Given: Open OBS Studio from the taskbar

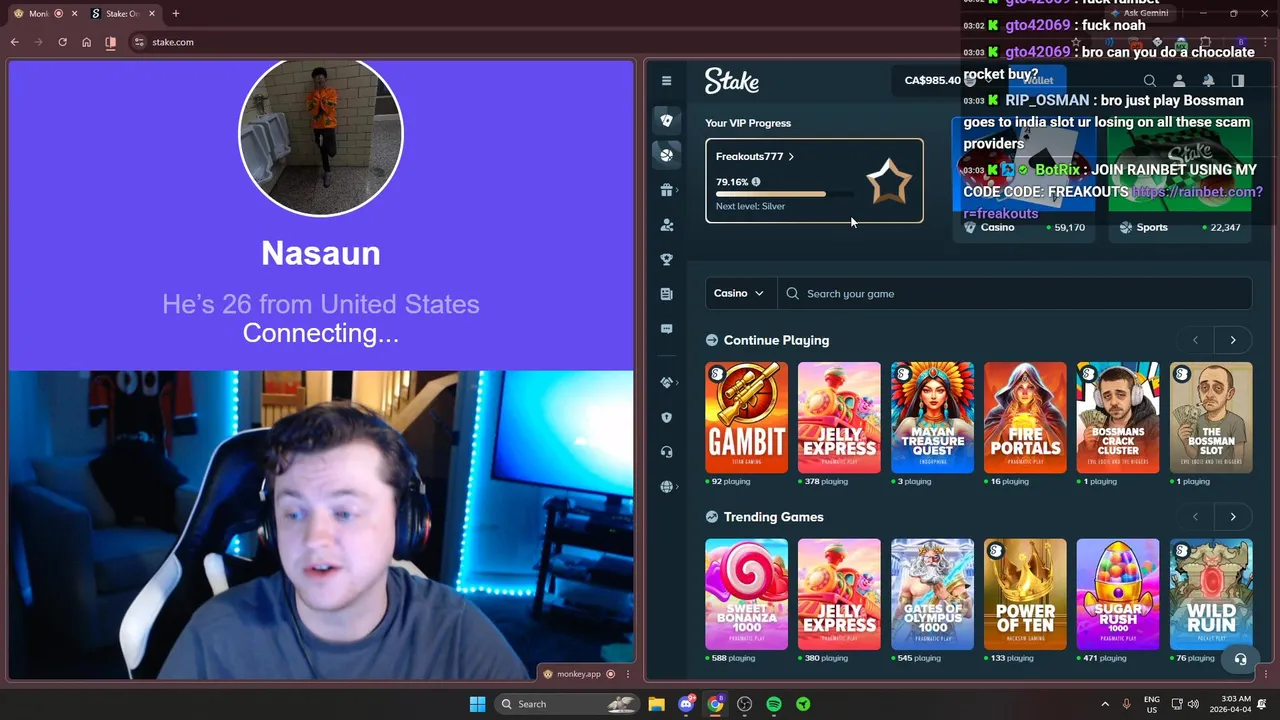Looking at the screenshot, I should 744,704.
